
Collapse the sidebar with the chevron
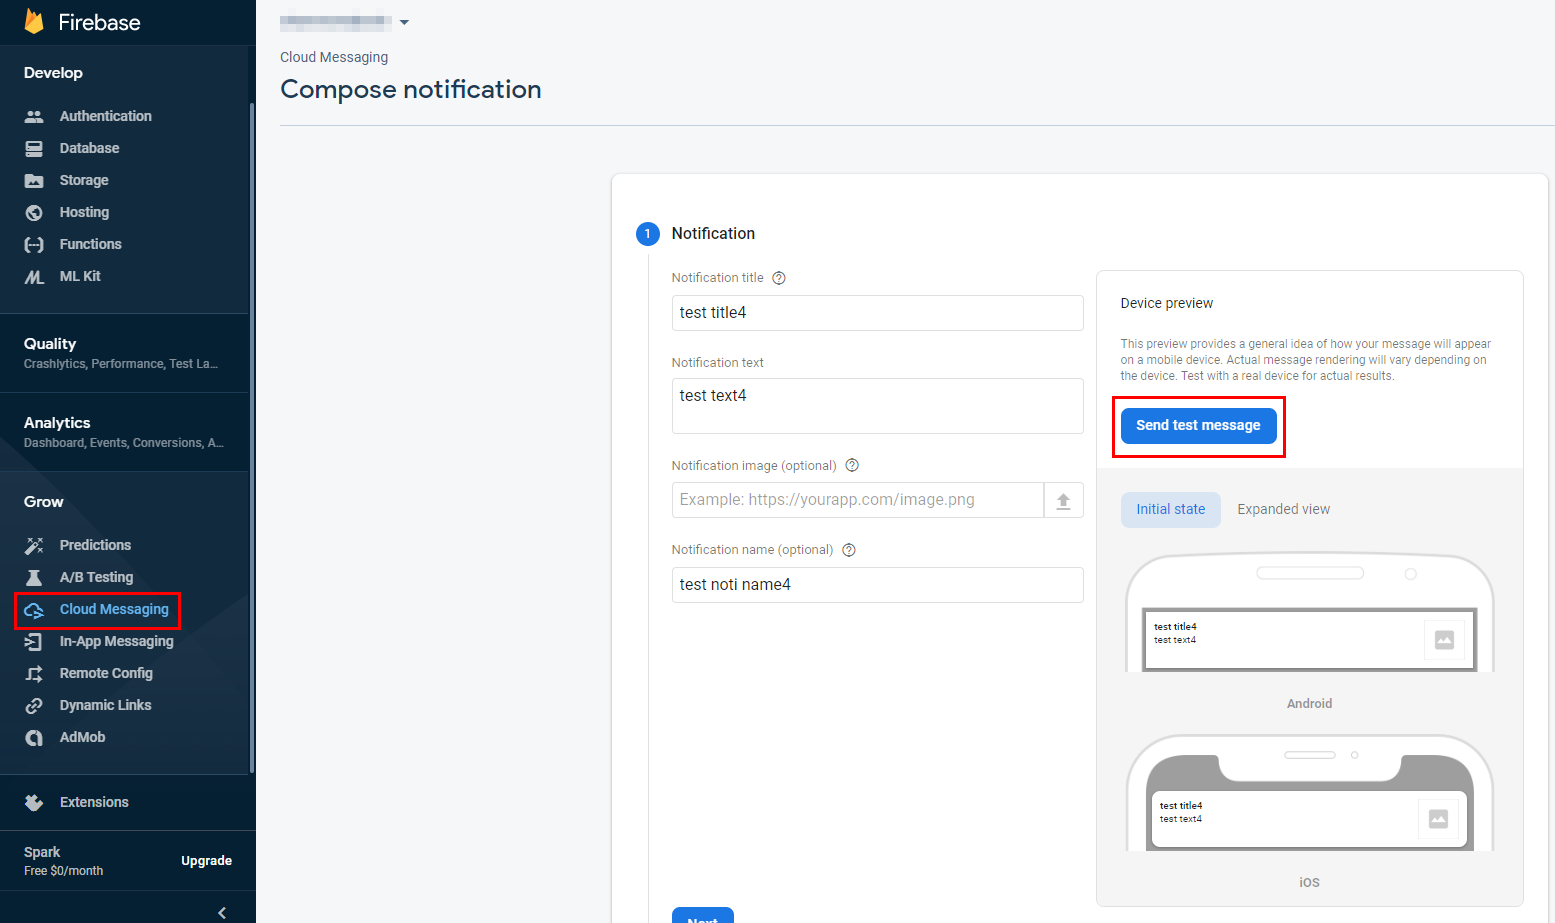pos(222,912)
